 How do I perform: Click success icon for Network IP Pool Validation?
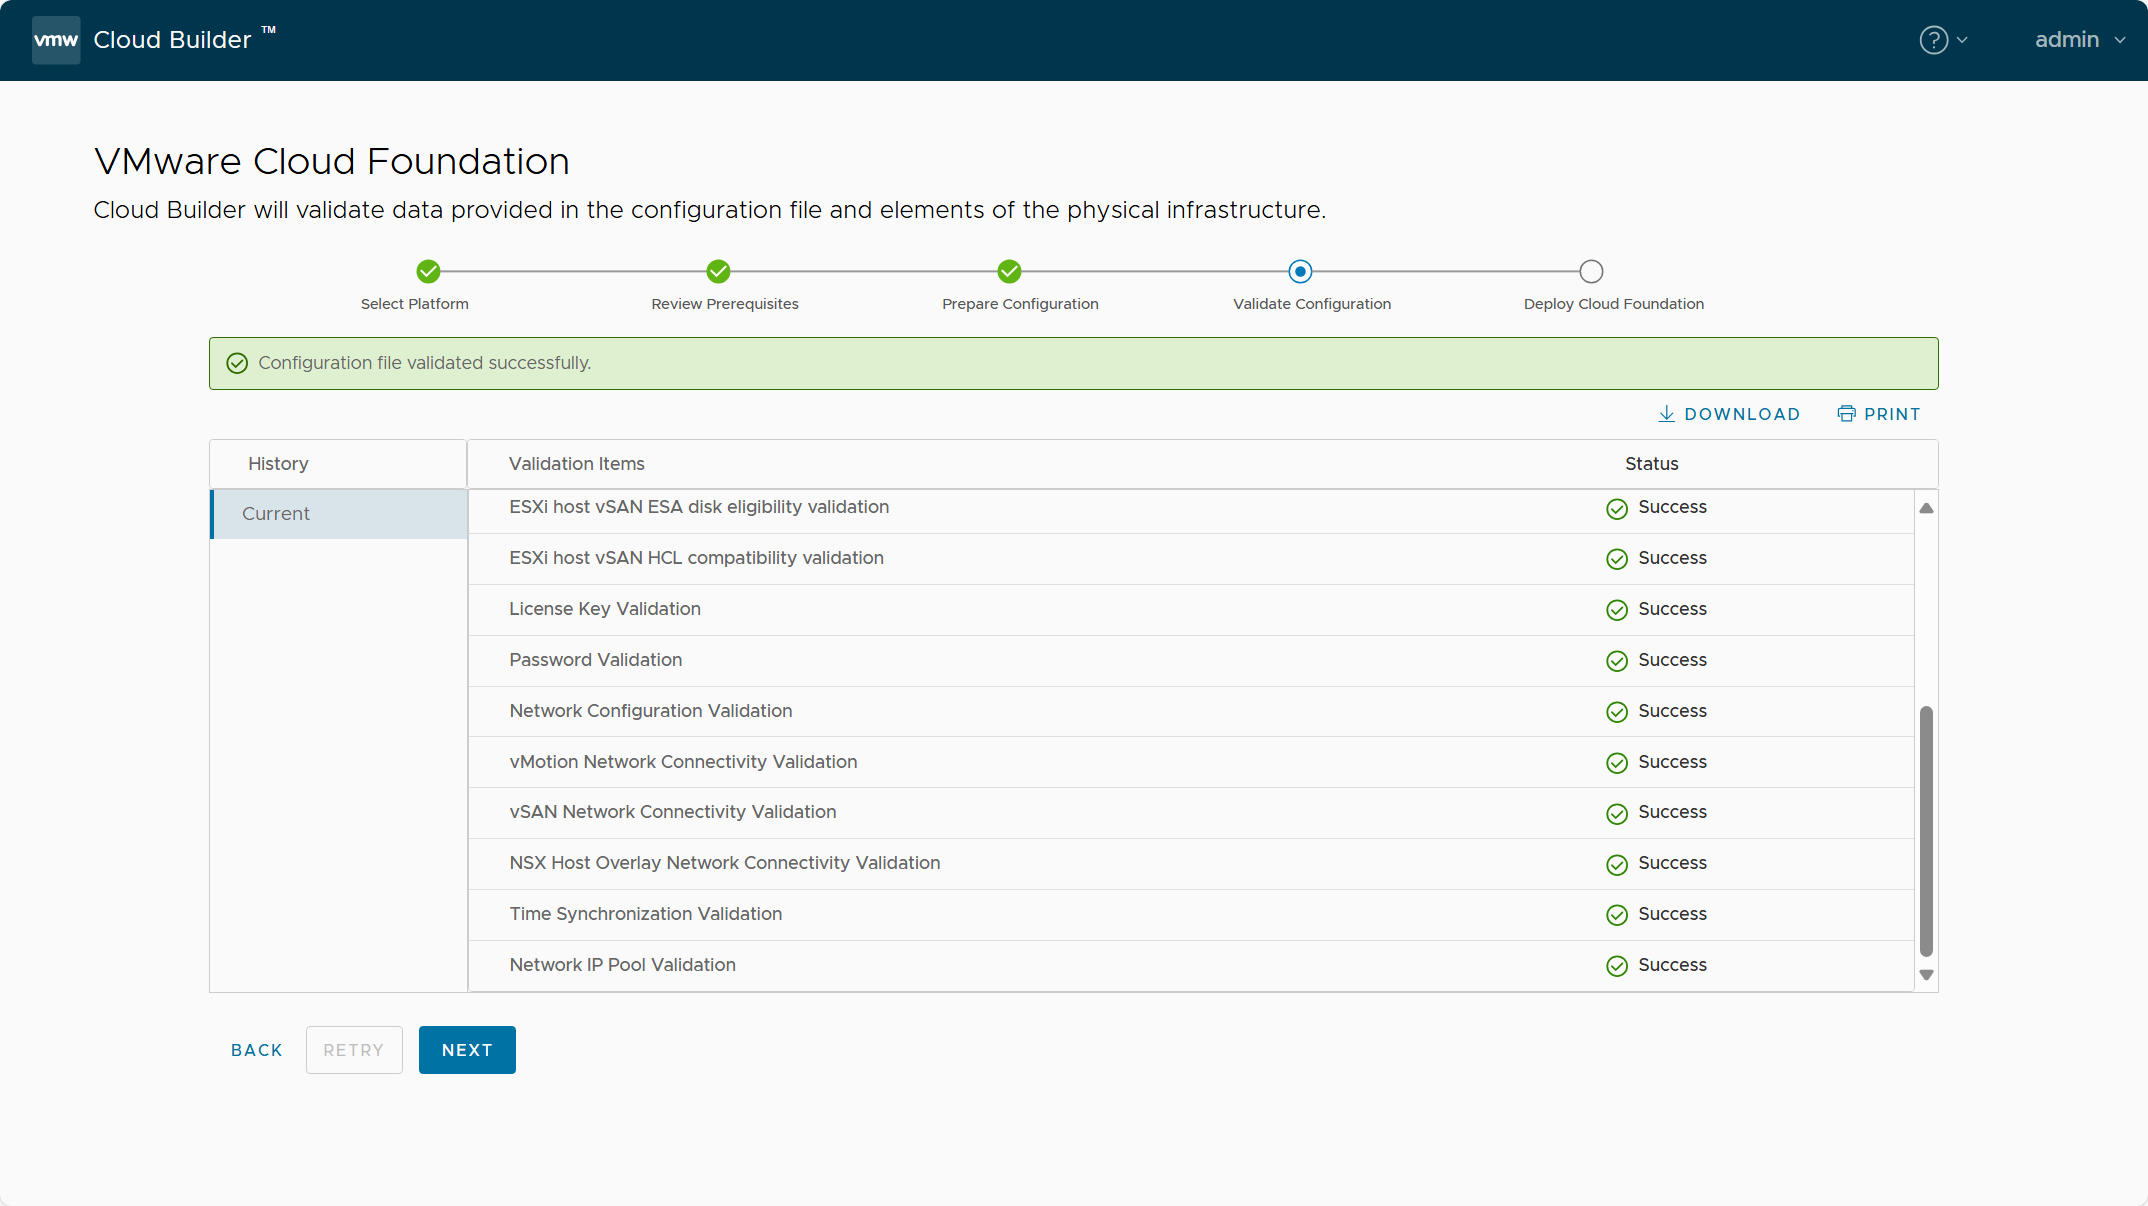click(1617, 967)
